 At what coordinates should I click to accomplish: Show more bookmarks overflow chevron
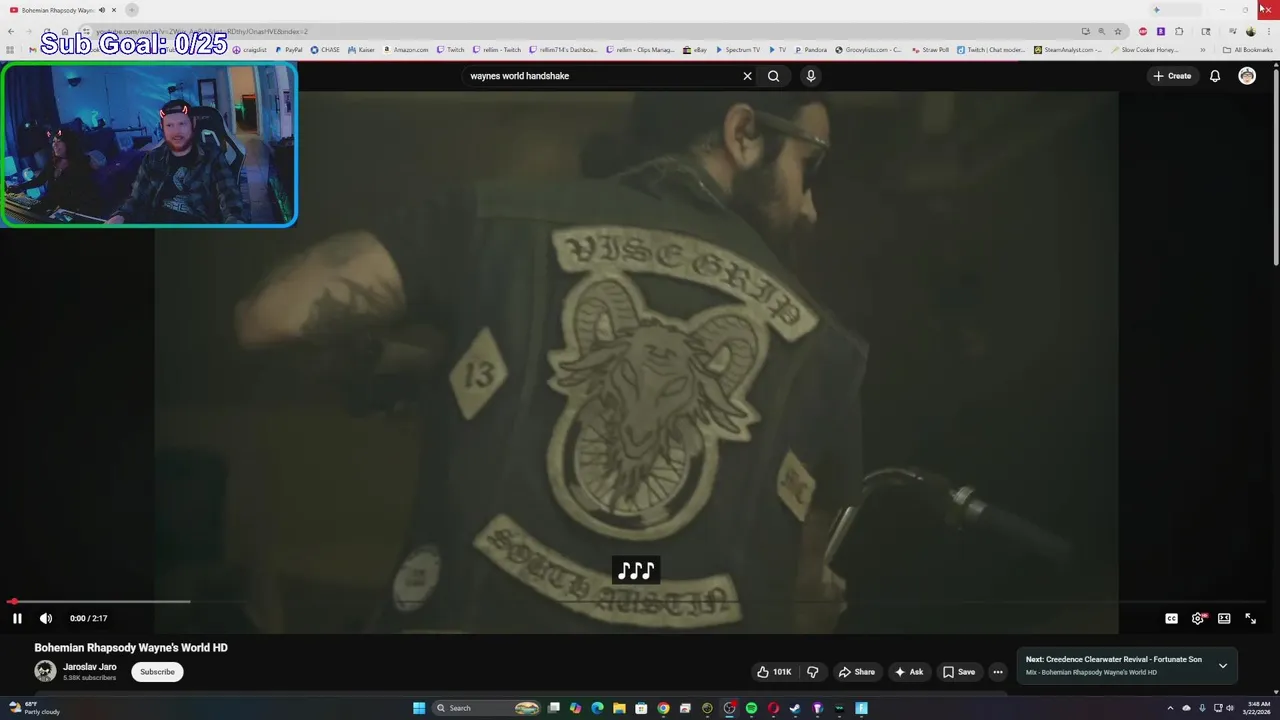click(1203, 49)
